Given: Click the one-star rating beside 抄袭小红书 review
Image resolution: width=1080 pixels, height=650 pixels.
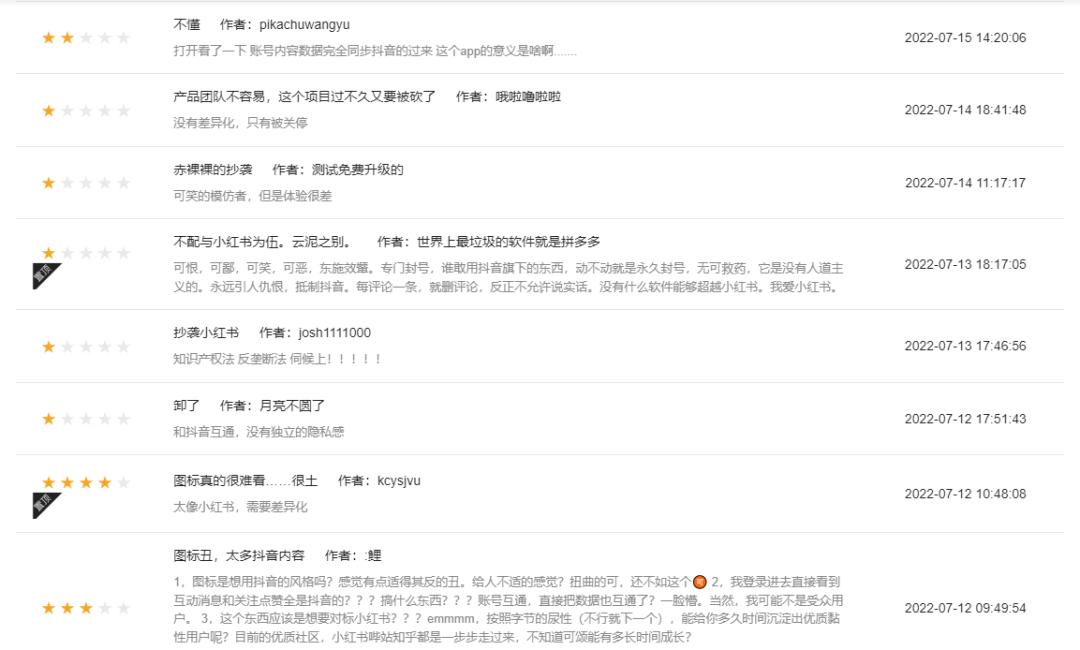Looking at the screenshot, I should [x=86, y=346].
